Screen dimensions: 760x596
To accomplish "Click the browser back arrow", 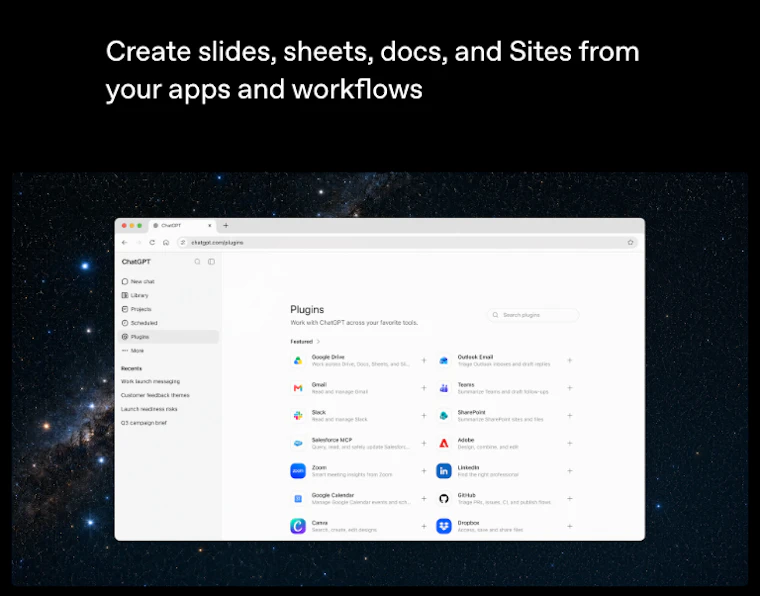I will click(x=125, y=242).
